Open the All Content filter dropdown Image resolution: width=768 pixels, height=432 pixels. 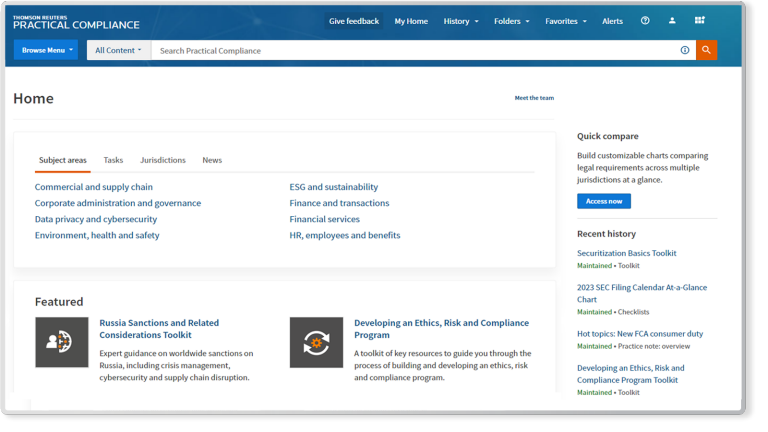click(x=118, y=50)
